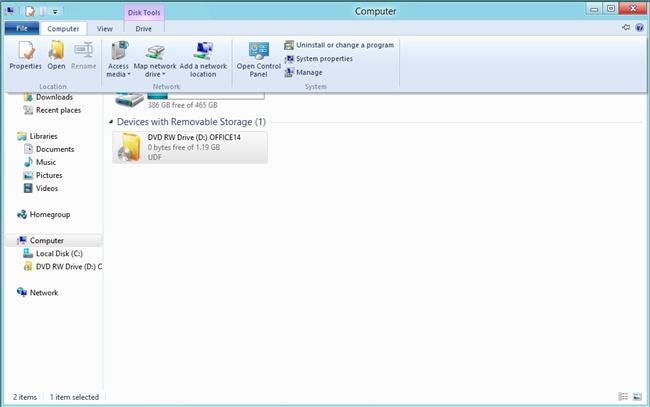Click the Pictures icon in sidebar
This screenshot has width=650, height=407.
point(28,175)
